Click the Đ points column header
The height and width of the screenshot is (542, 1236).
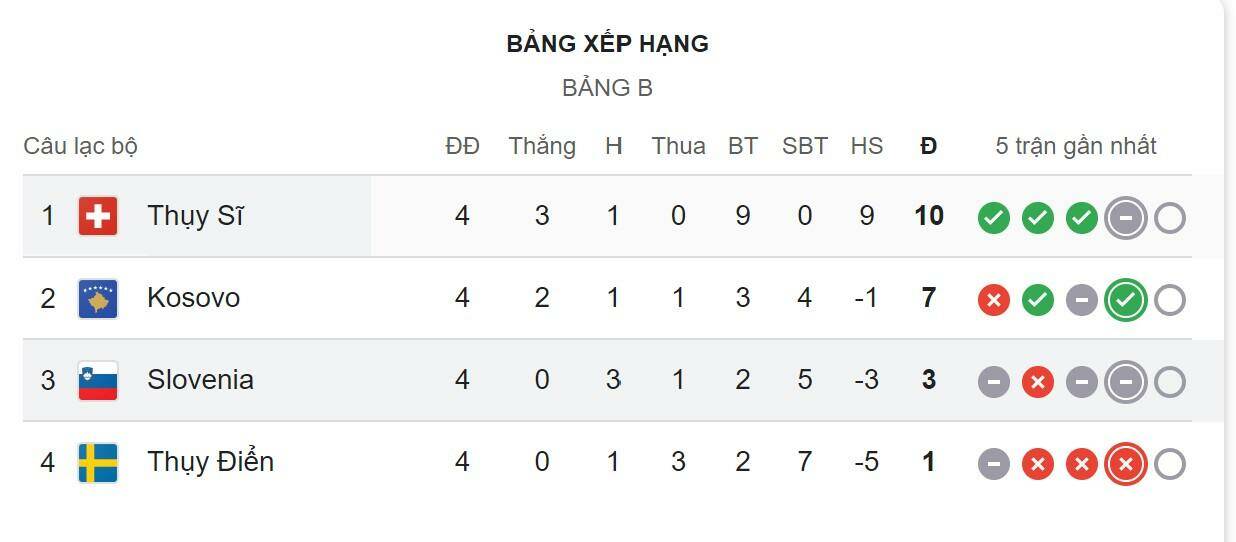coord(928,146)
